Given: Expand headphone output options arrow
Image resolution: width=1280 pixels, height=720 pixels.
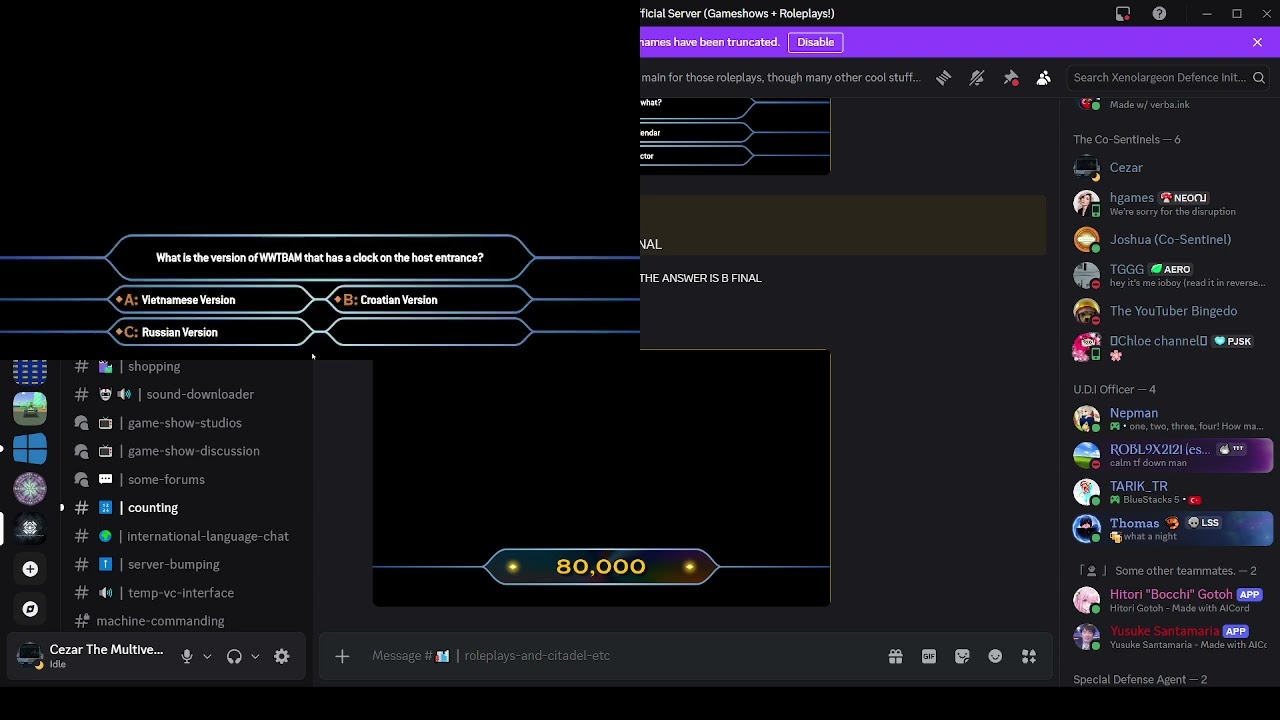Looking at the screenshot, I should (x=255, y=657).
